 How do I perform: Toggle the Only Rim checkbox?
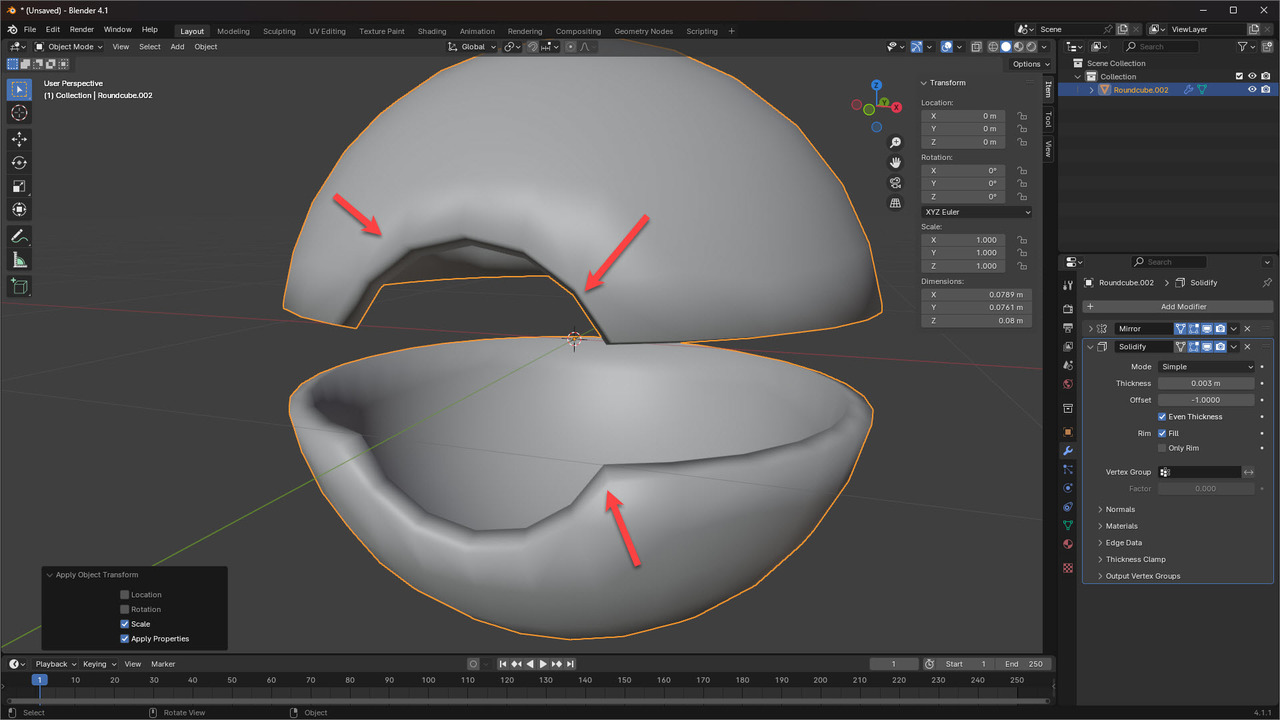[1162, 448]
